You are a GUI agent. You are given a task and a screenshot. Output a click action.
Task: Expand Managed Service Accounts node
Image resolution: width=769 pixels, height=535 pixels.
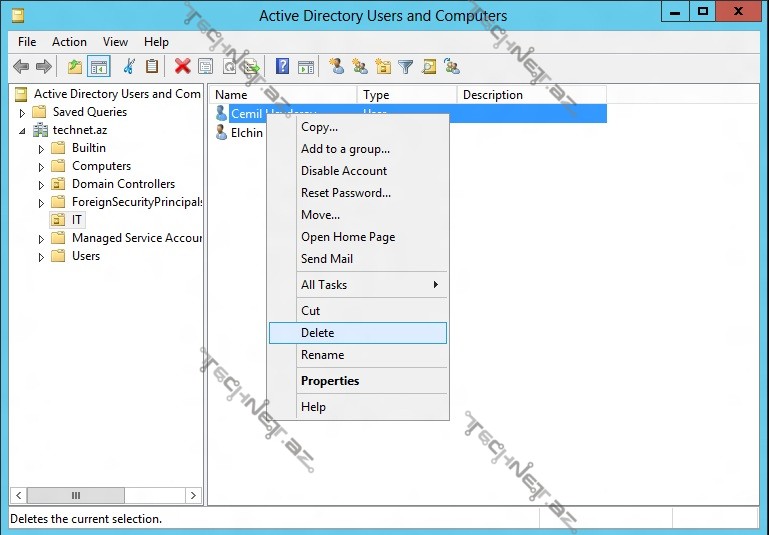tap(41, 239)
